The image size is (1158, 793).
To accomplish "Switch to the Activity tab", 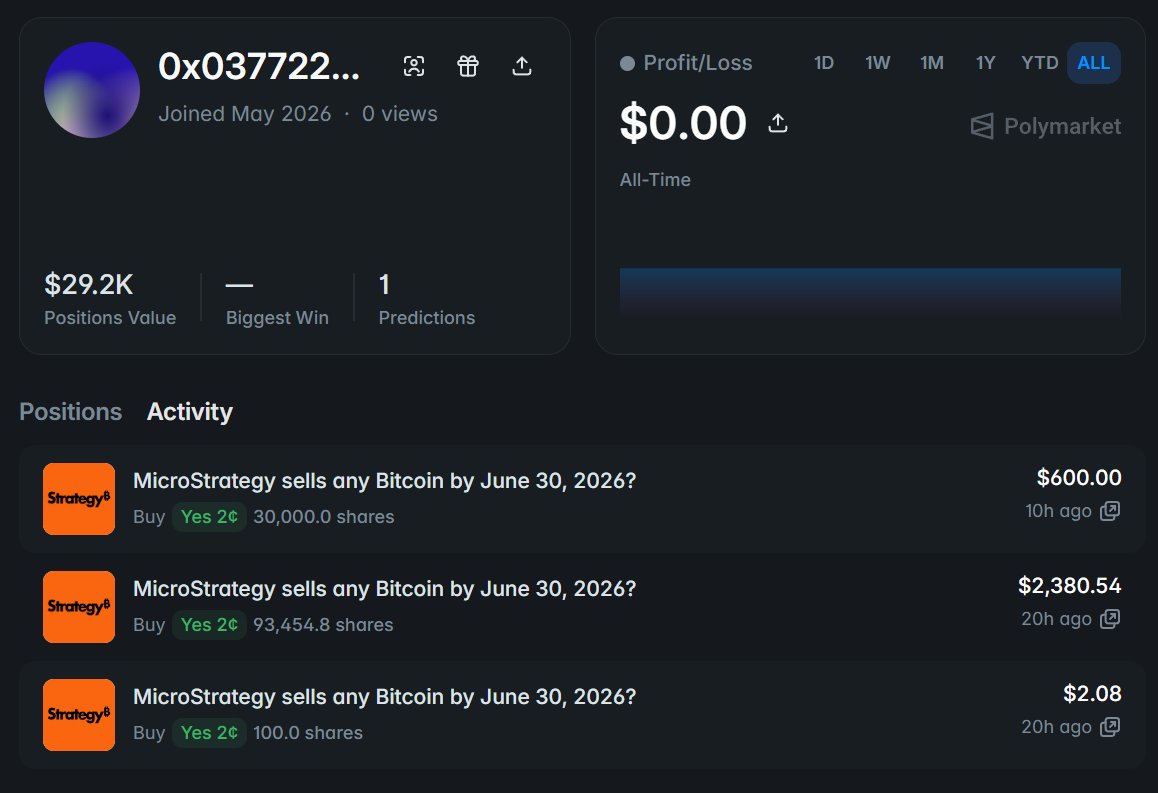I will [190, 411].
